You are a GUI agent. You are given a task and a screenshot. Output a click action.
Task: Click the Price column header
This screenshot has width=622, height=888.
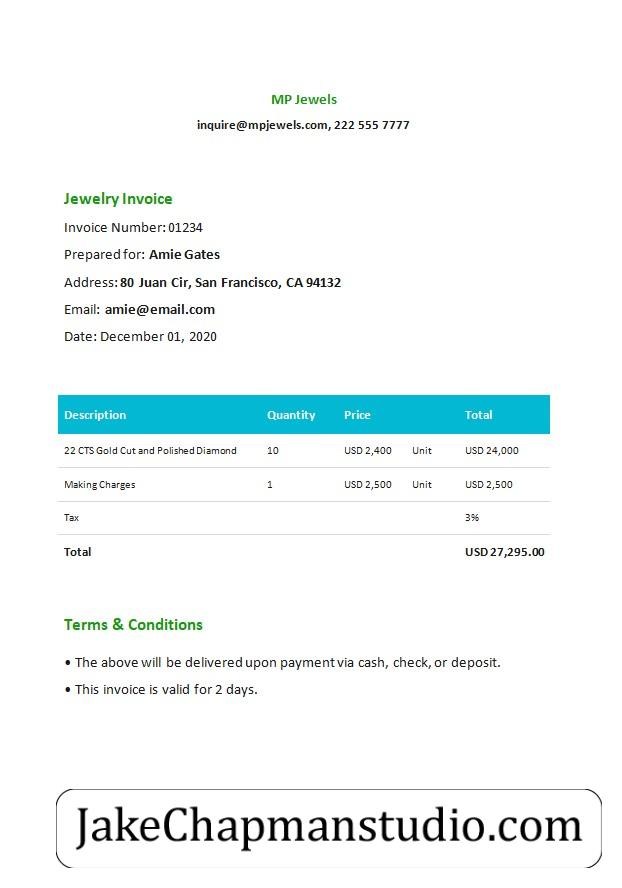[357, 415]
